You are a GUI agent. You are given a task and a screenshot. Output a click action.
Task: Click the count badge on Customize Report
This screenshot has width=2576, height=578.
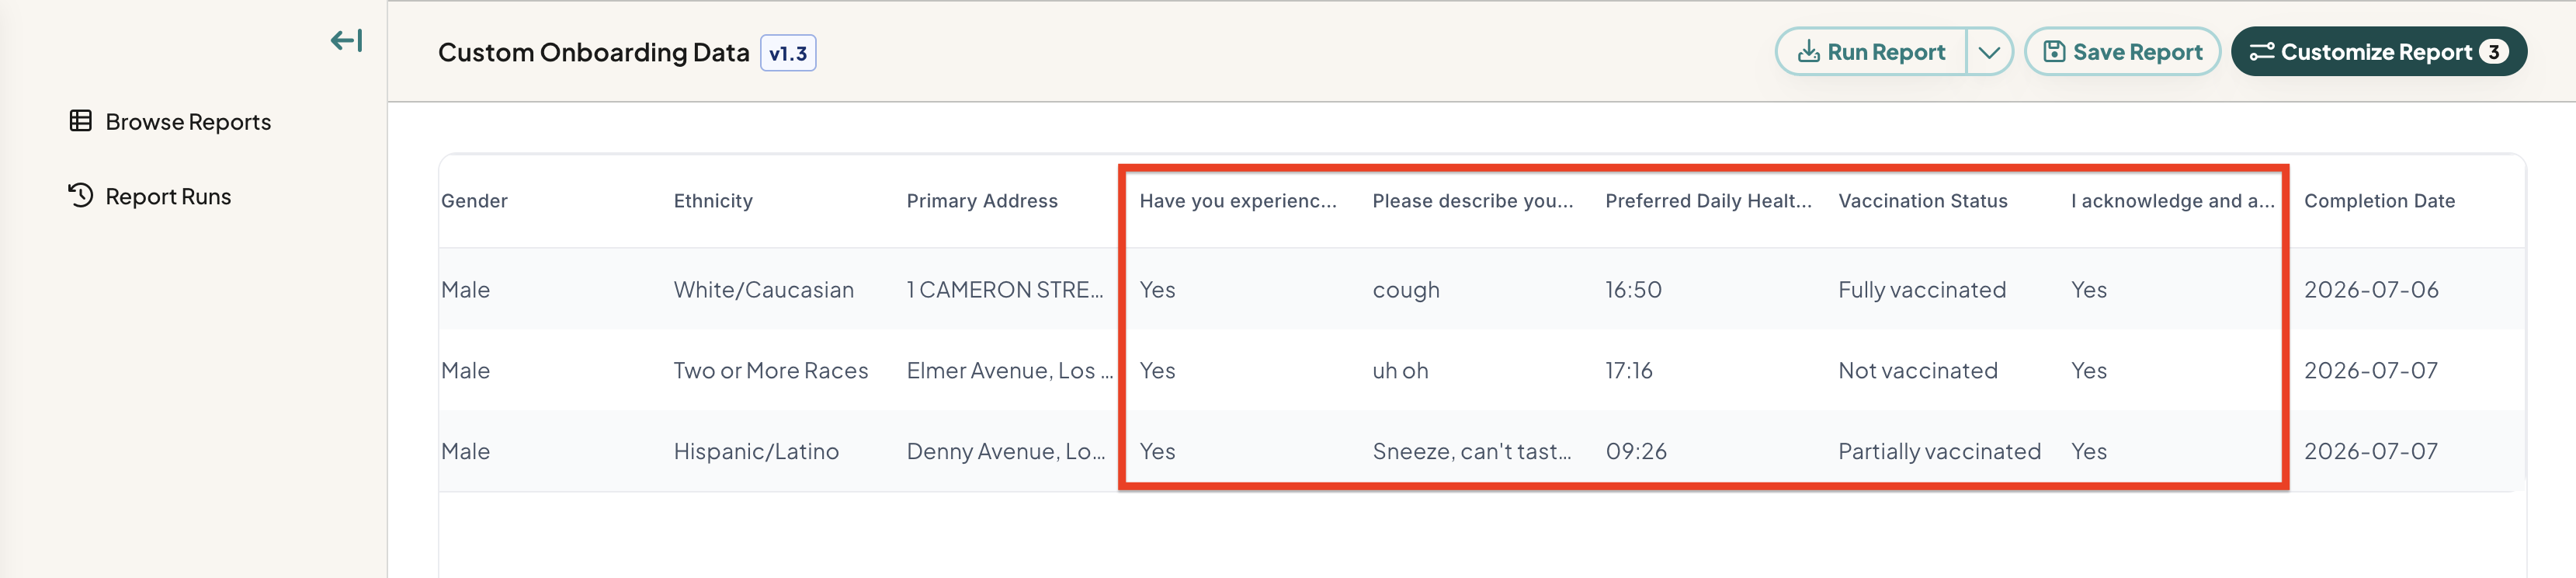(2494, 52)
